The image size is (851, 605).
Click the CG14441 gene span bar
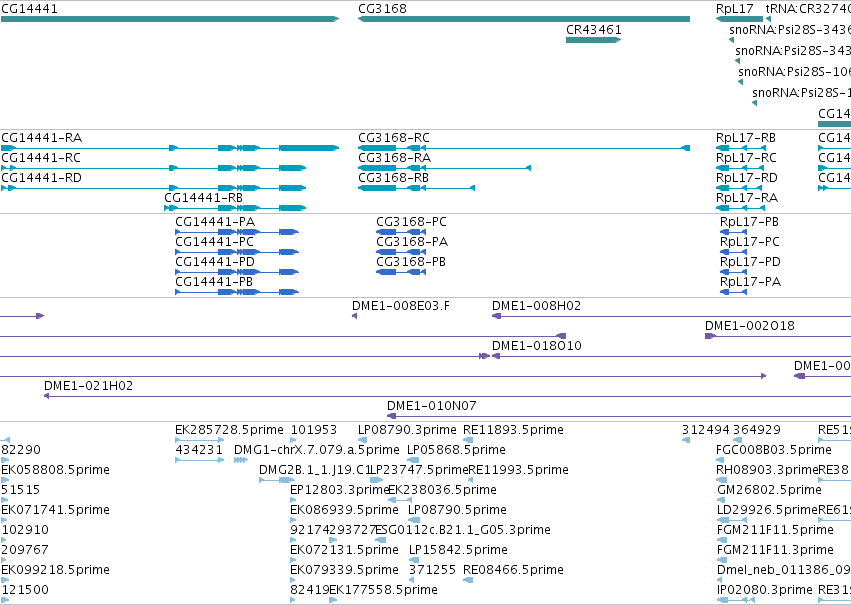pos(170,19)
